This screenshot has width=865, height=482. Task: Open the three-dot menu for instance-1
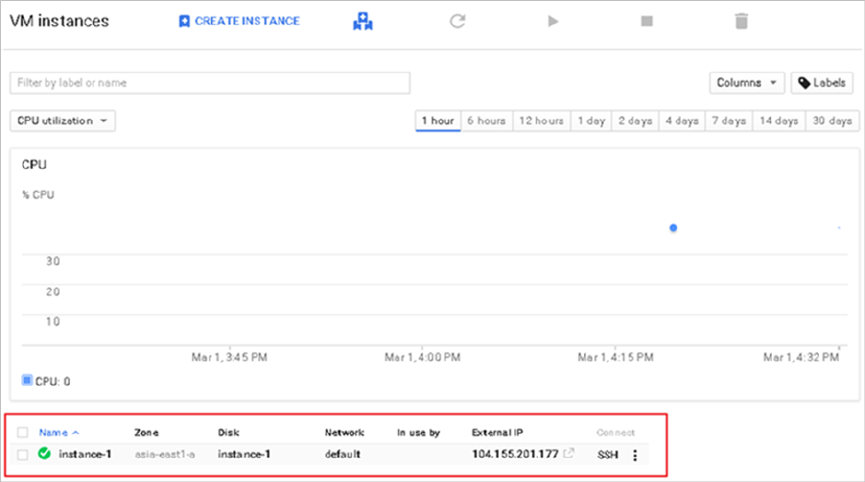point(635,455)
